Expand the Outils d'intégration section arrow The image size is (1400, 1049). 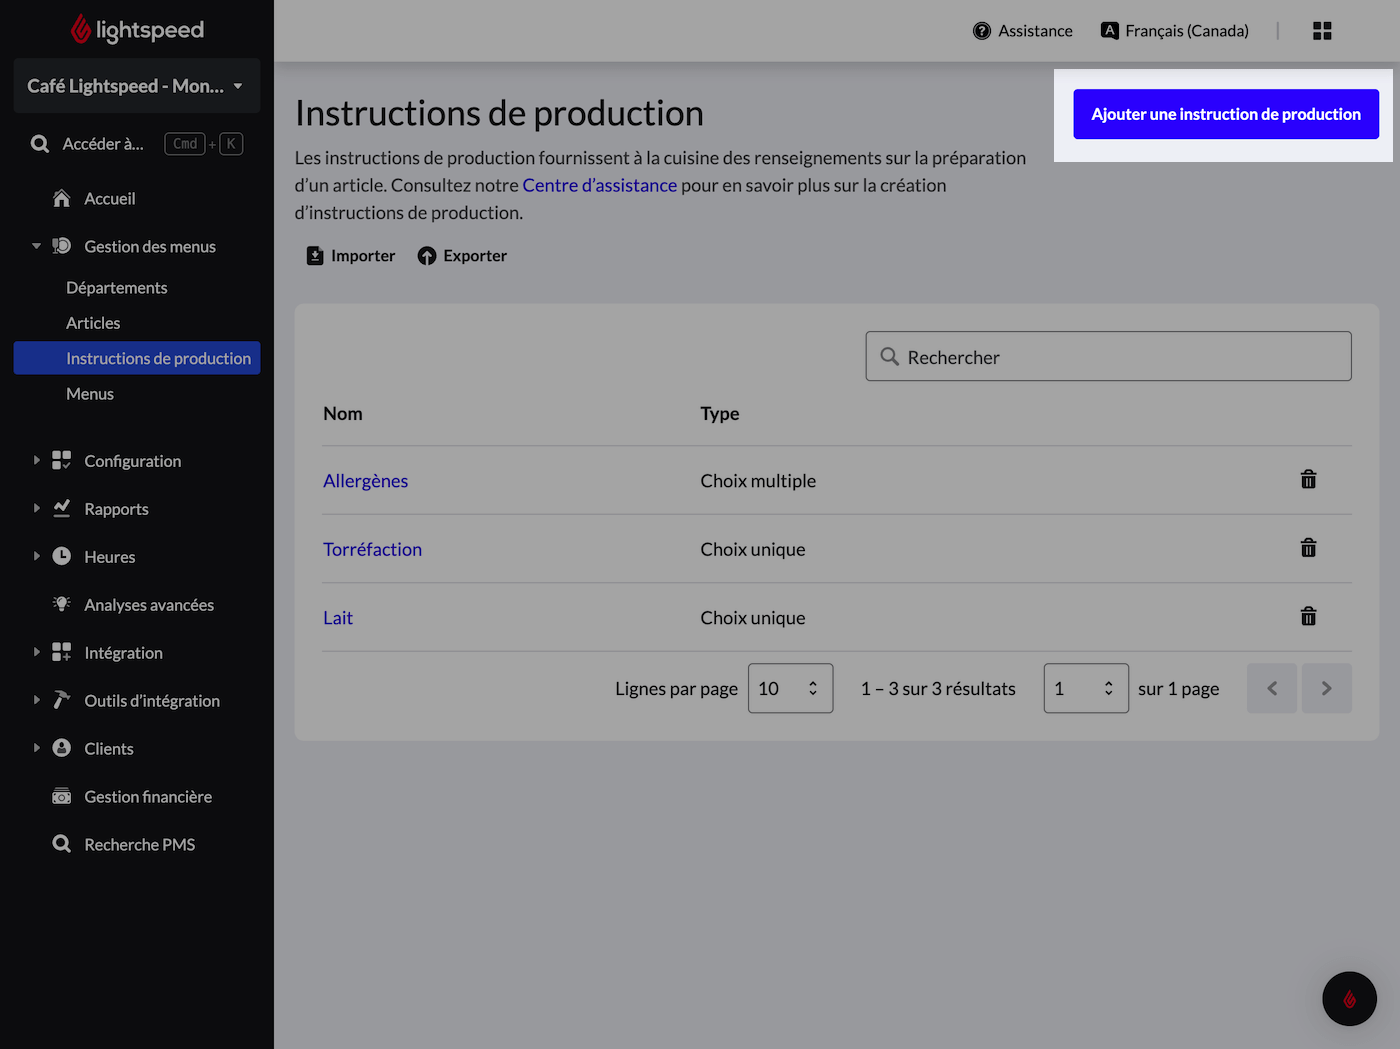[x=36, y=700]
